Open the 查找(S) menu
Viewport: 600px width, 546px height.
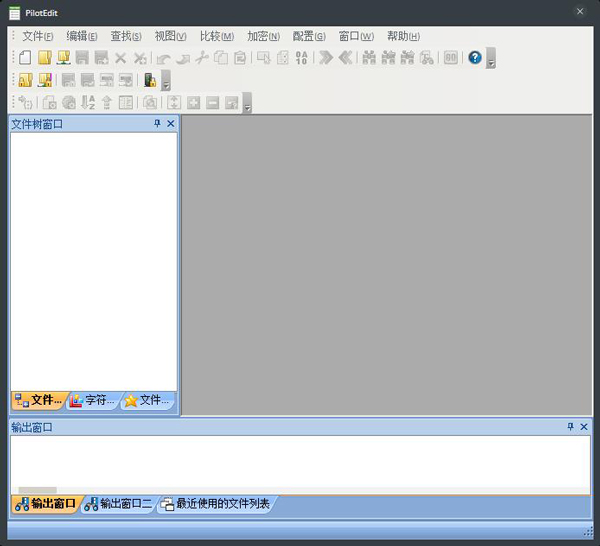coord(126,36)
